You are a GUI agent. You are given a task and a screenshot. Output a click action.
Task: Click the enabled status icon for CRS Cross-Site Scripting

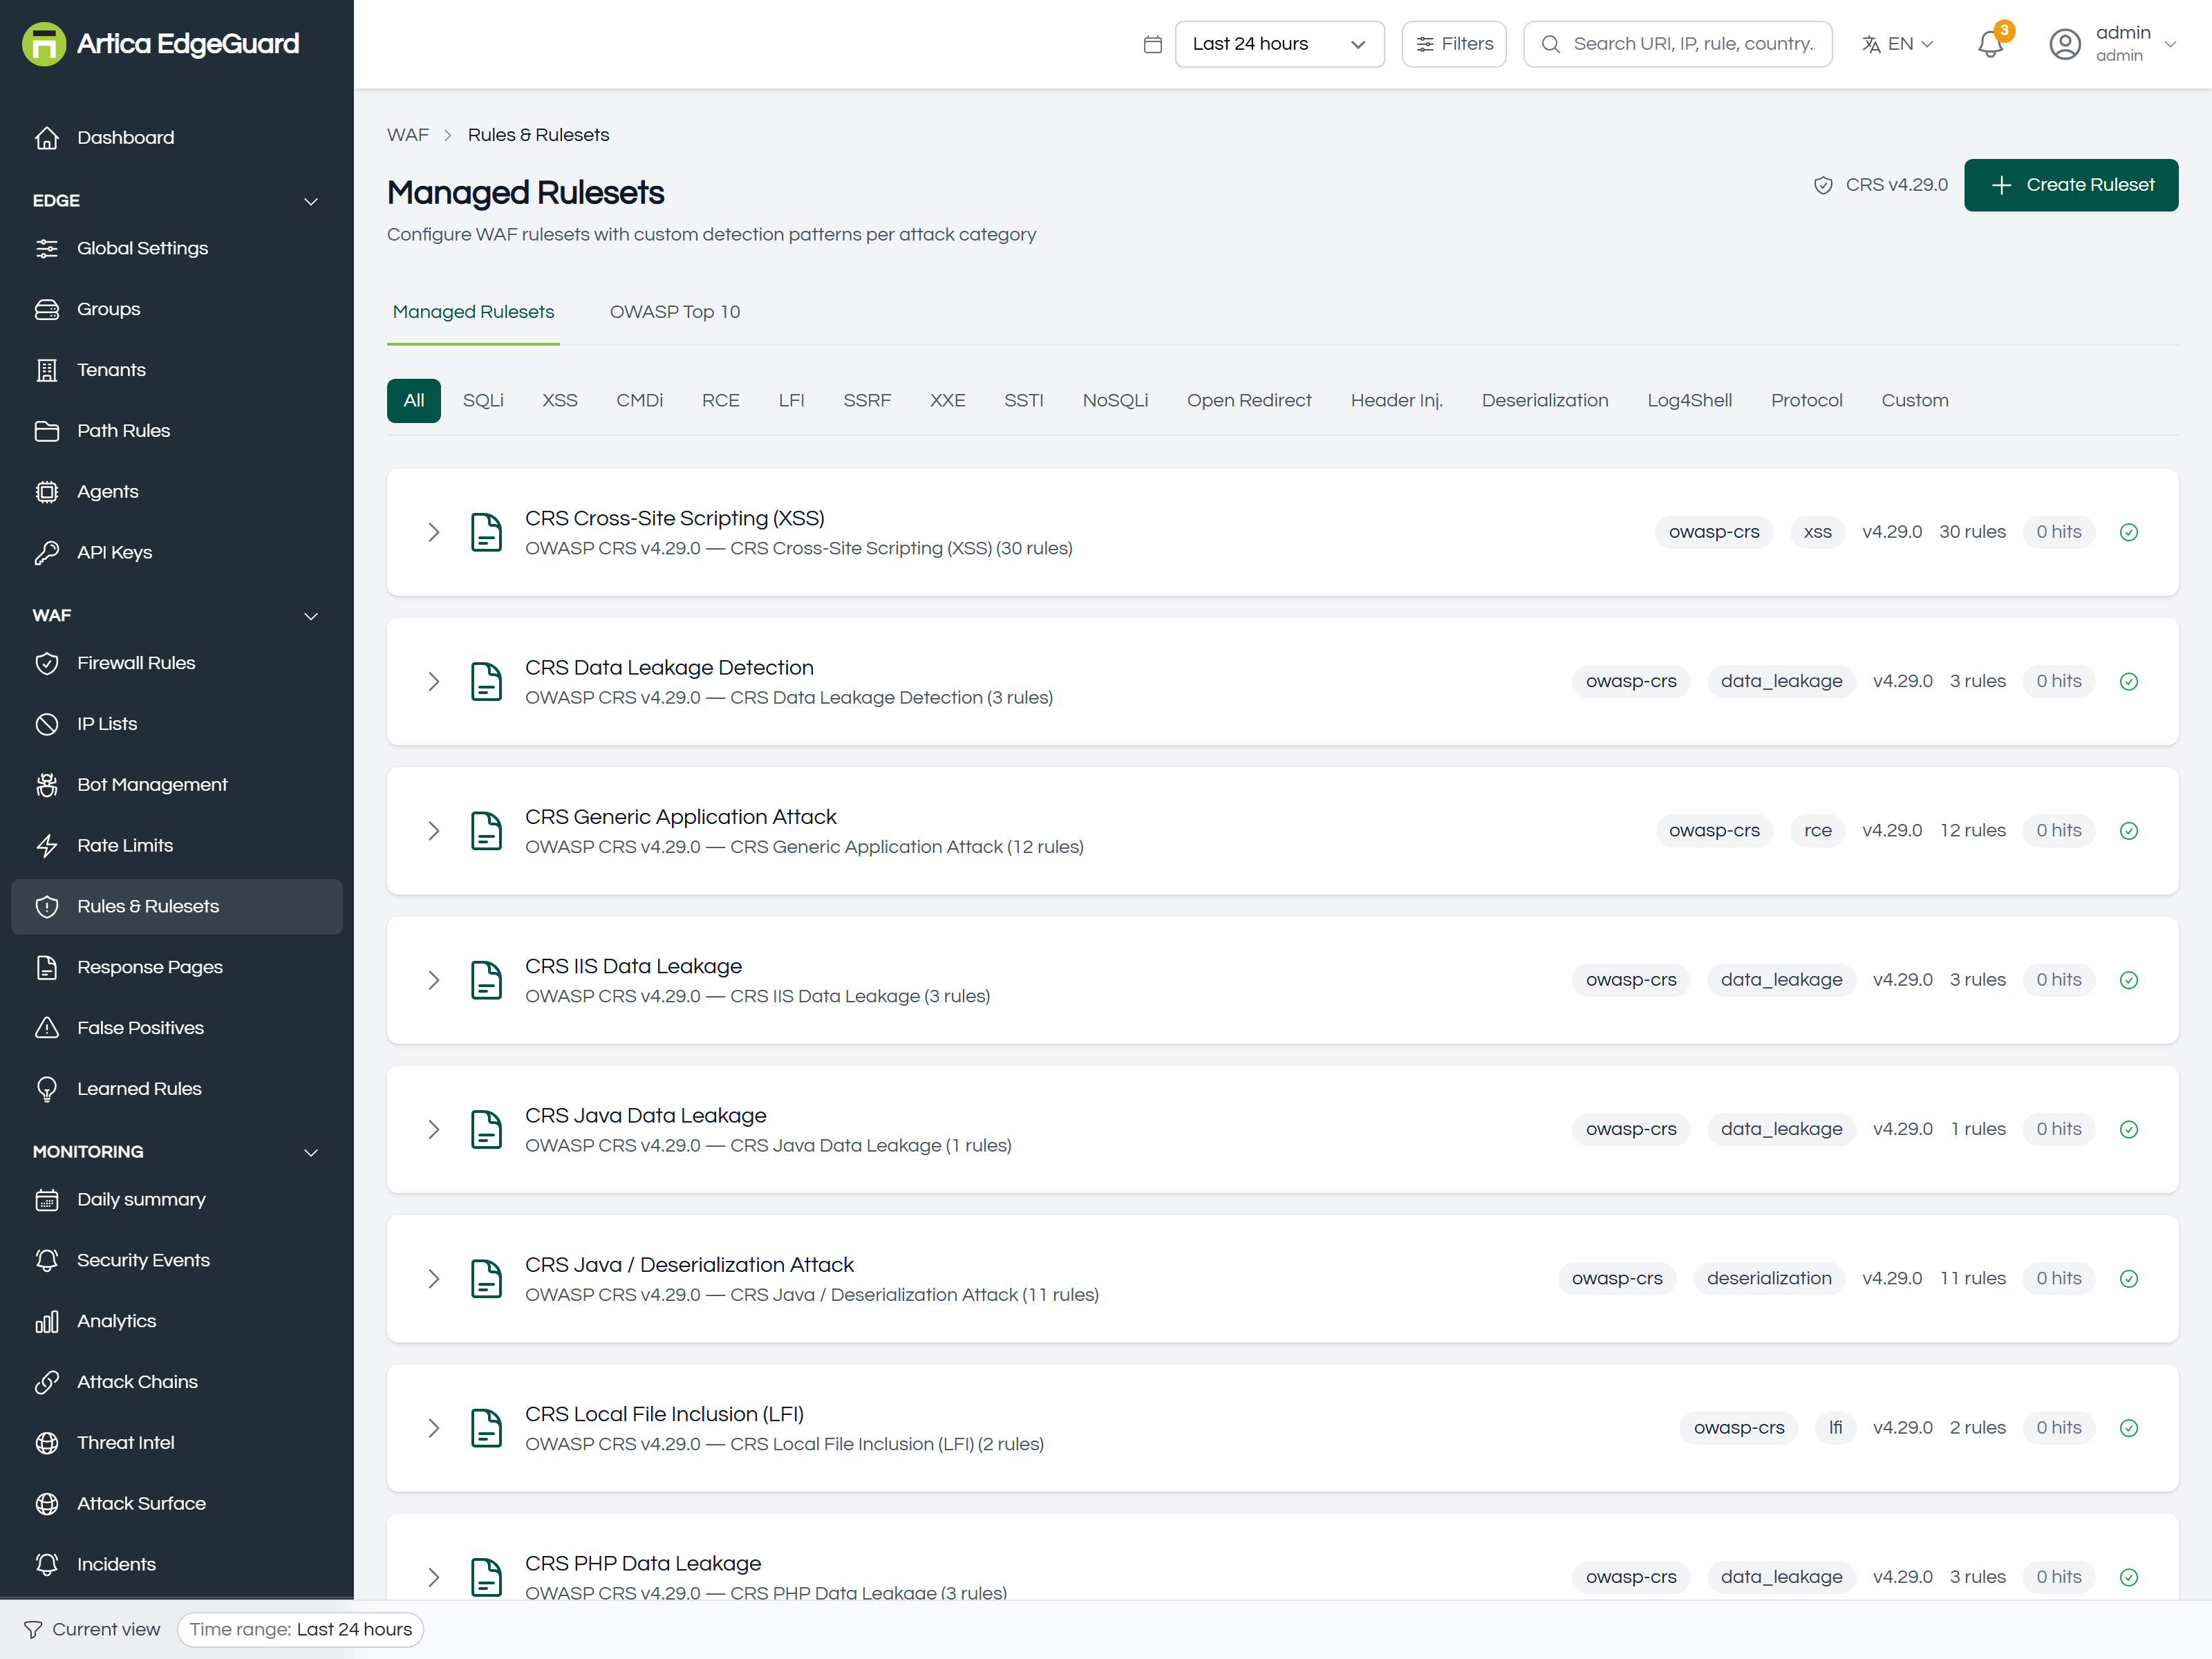(2129, 532)
